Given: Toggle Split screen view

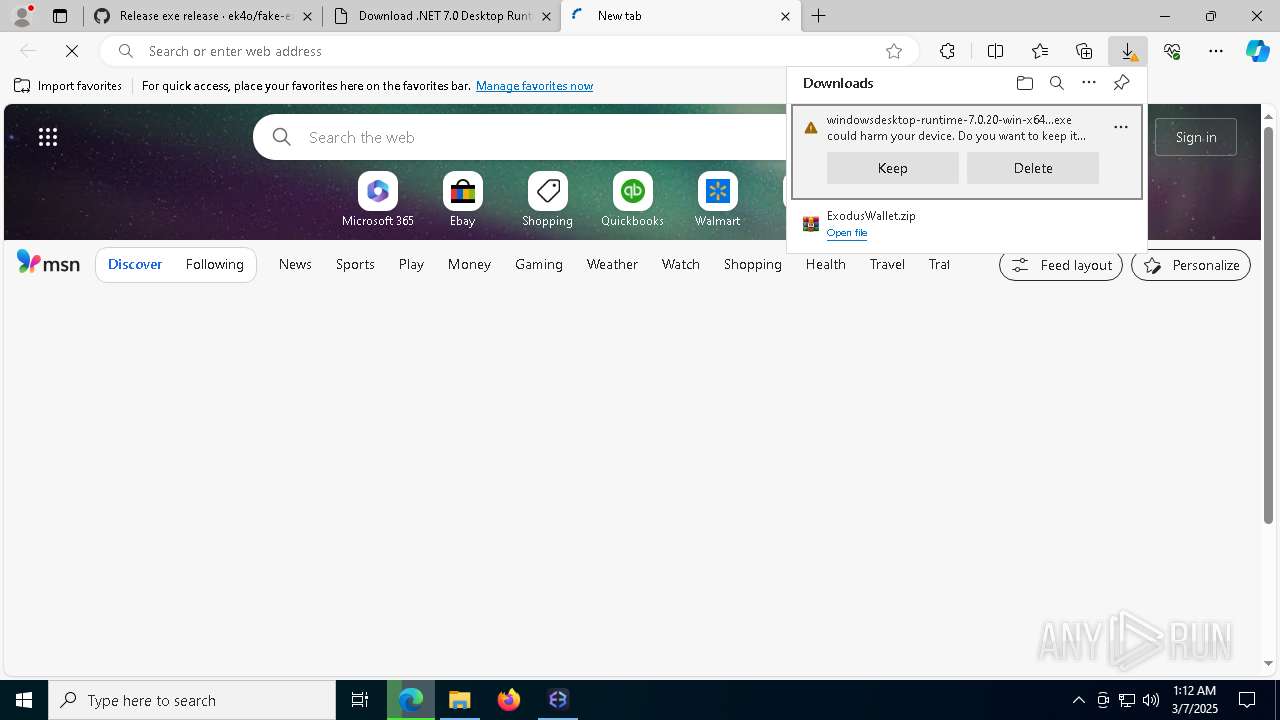Looking at the screenshot, I should 995,51.
